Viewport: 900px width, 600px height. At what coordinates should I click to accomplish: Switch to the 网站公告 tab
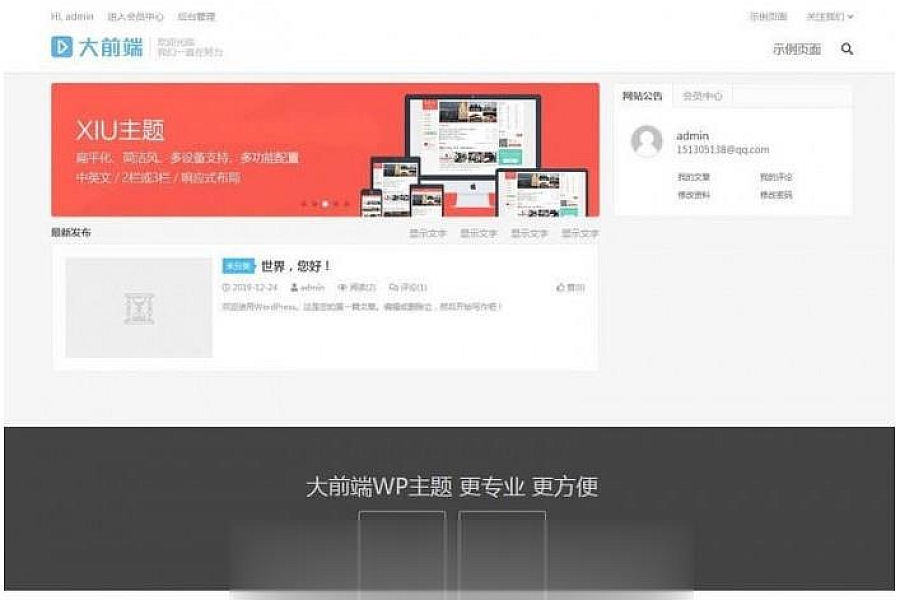point(642,96)
